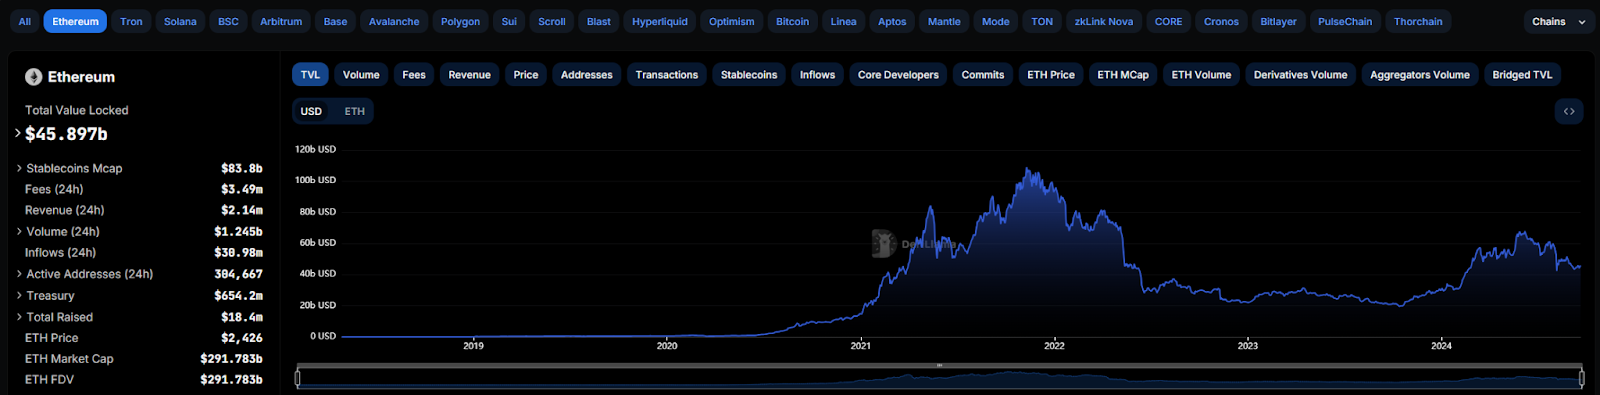Click the 2022 peak on TVL chart
Viewport: 1600px width, 395px height.
tap(1028, 171)
